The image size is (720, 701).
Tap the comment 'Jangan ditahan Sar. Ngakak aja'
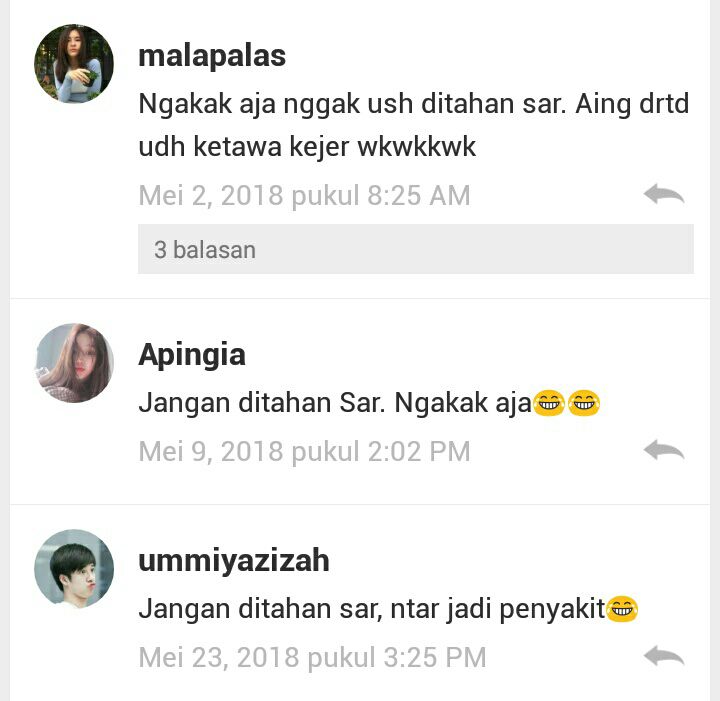click(335, 403)
